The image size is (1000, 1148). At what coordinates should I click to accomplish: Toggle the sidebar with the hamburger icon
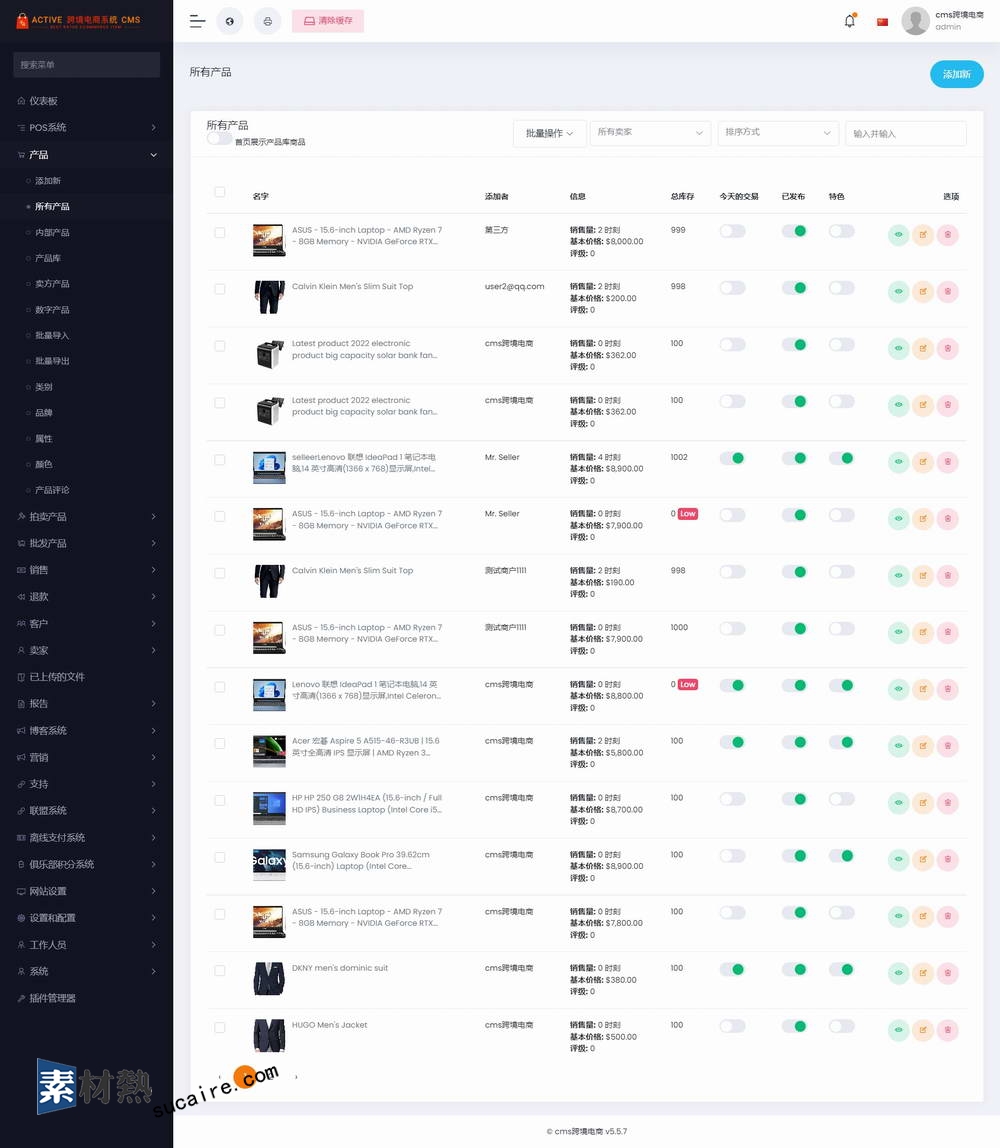pyautogui.click(x=197, y=21)
